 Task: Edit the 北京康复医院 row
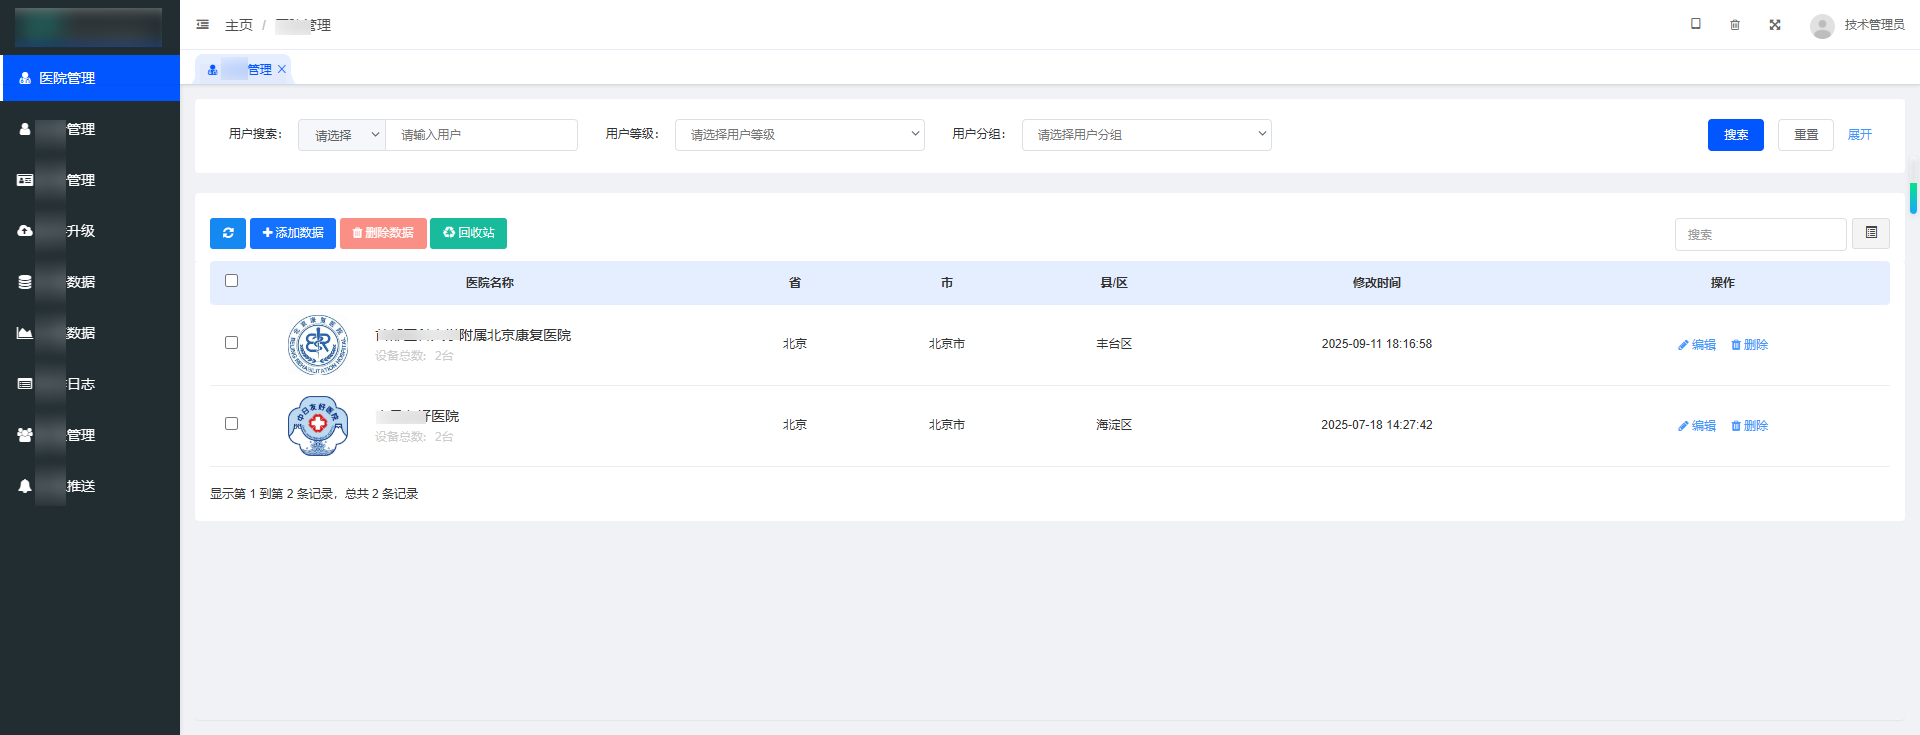click(x=1697, y=345)
